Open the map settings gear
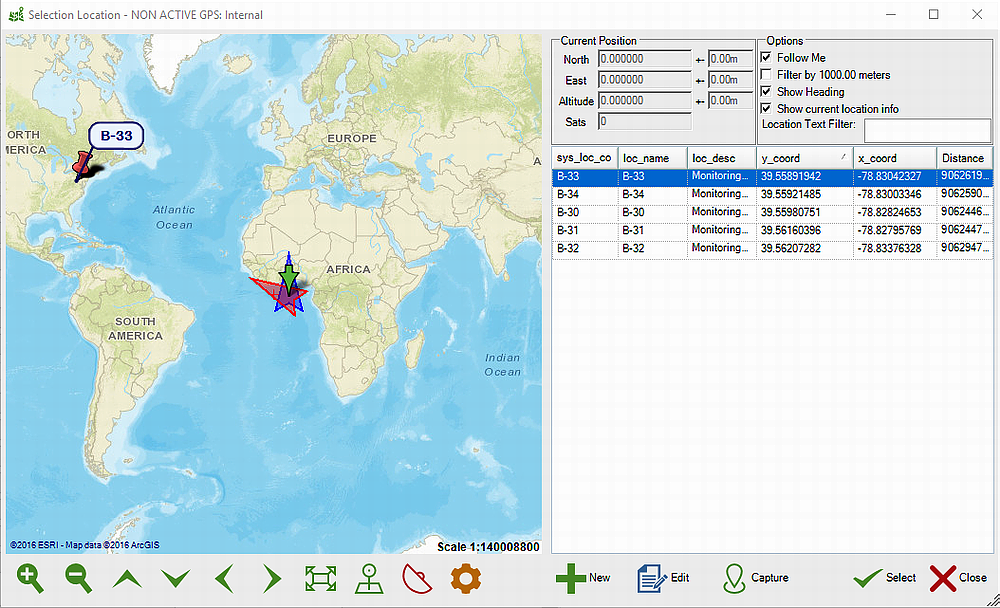1000x608 pixels. pyautogui.click(x=465, y=578)
